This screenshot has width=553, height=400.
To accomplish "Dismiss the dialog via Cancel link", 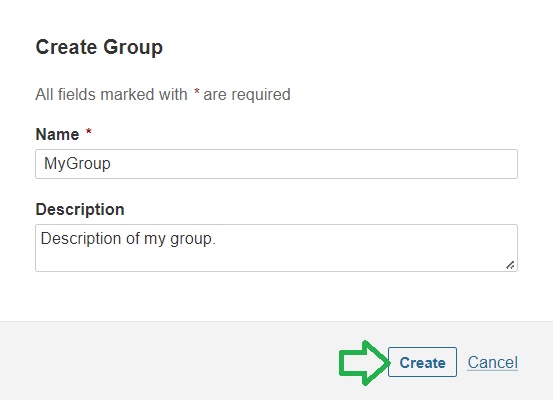I will tap(492, 362).
